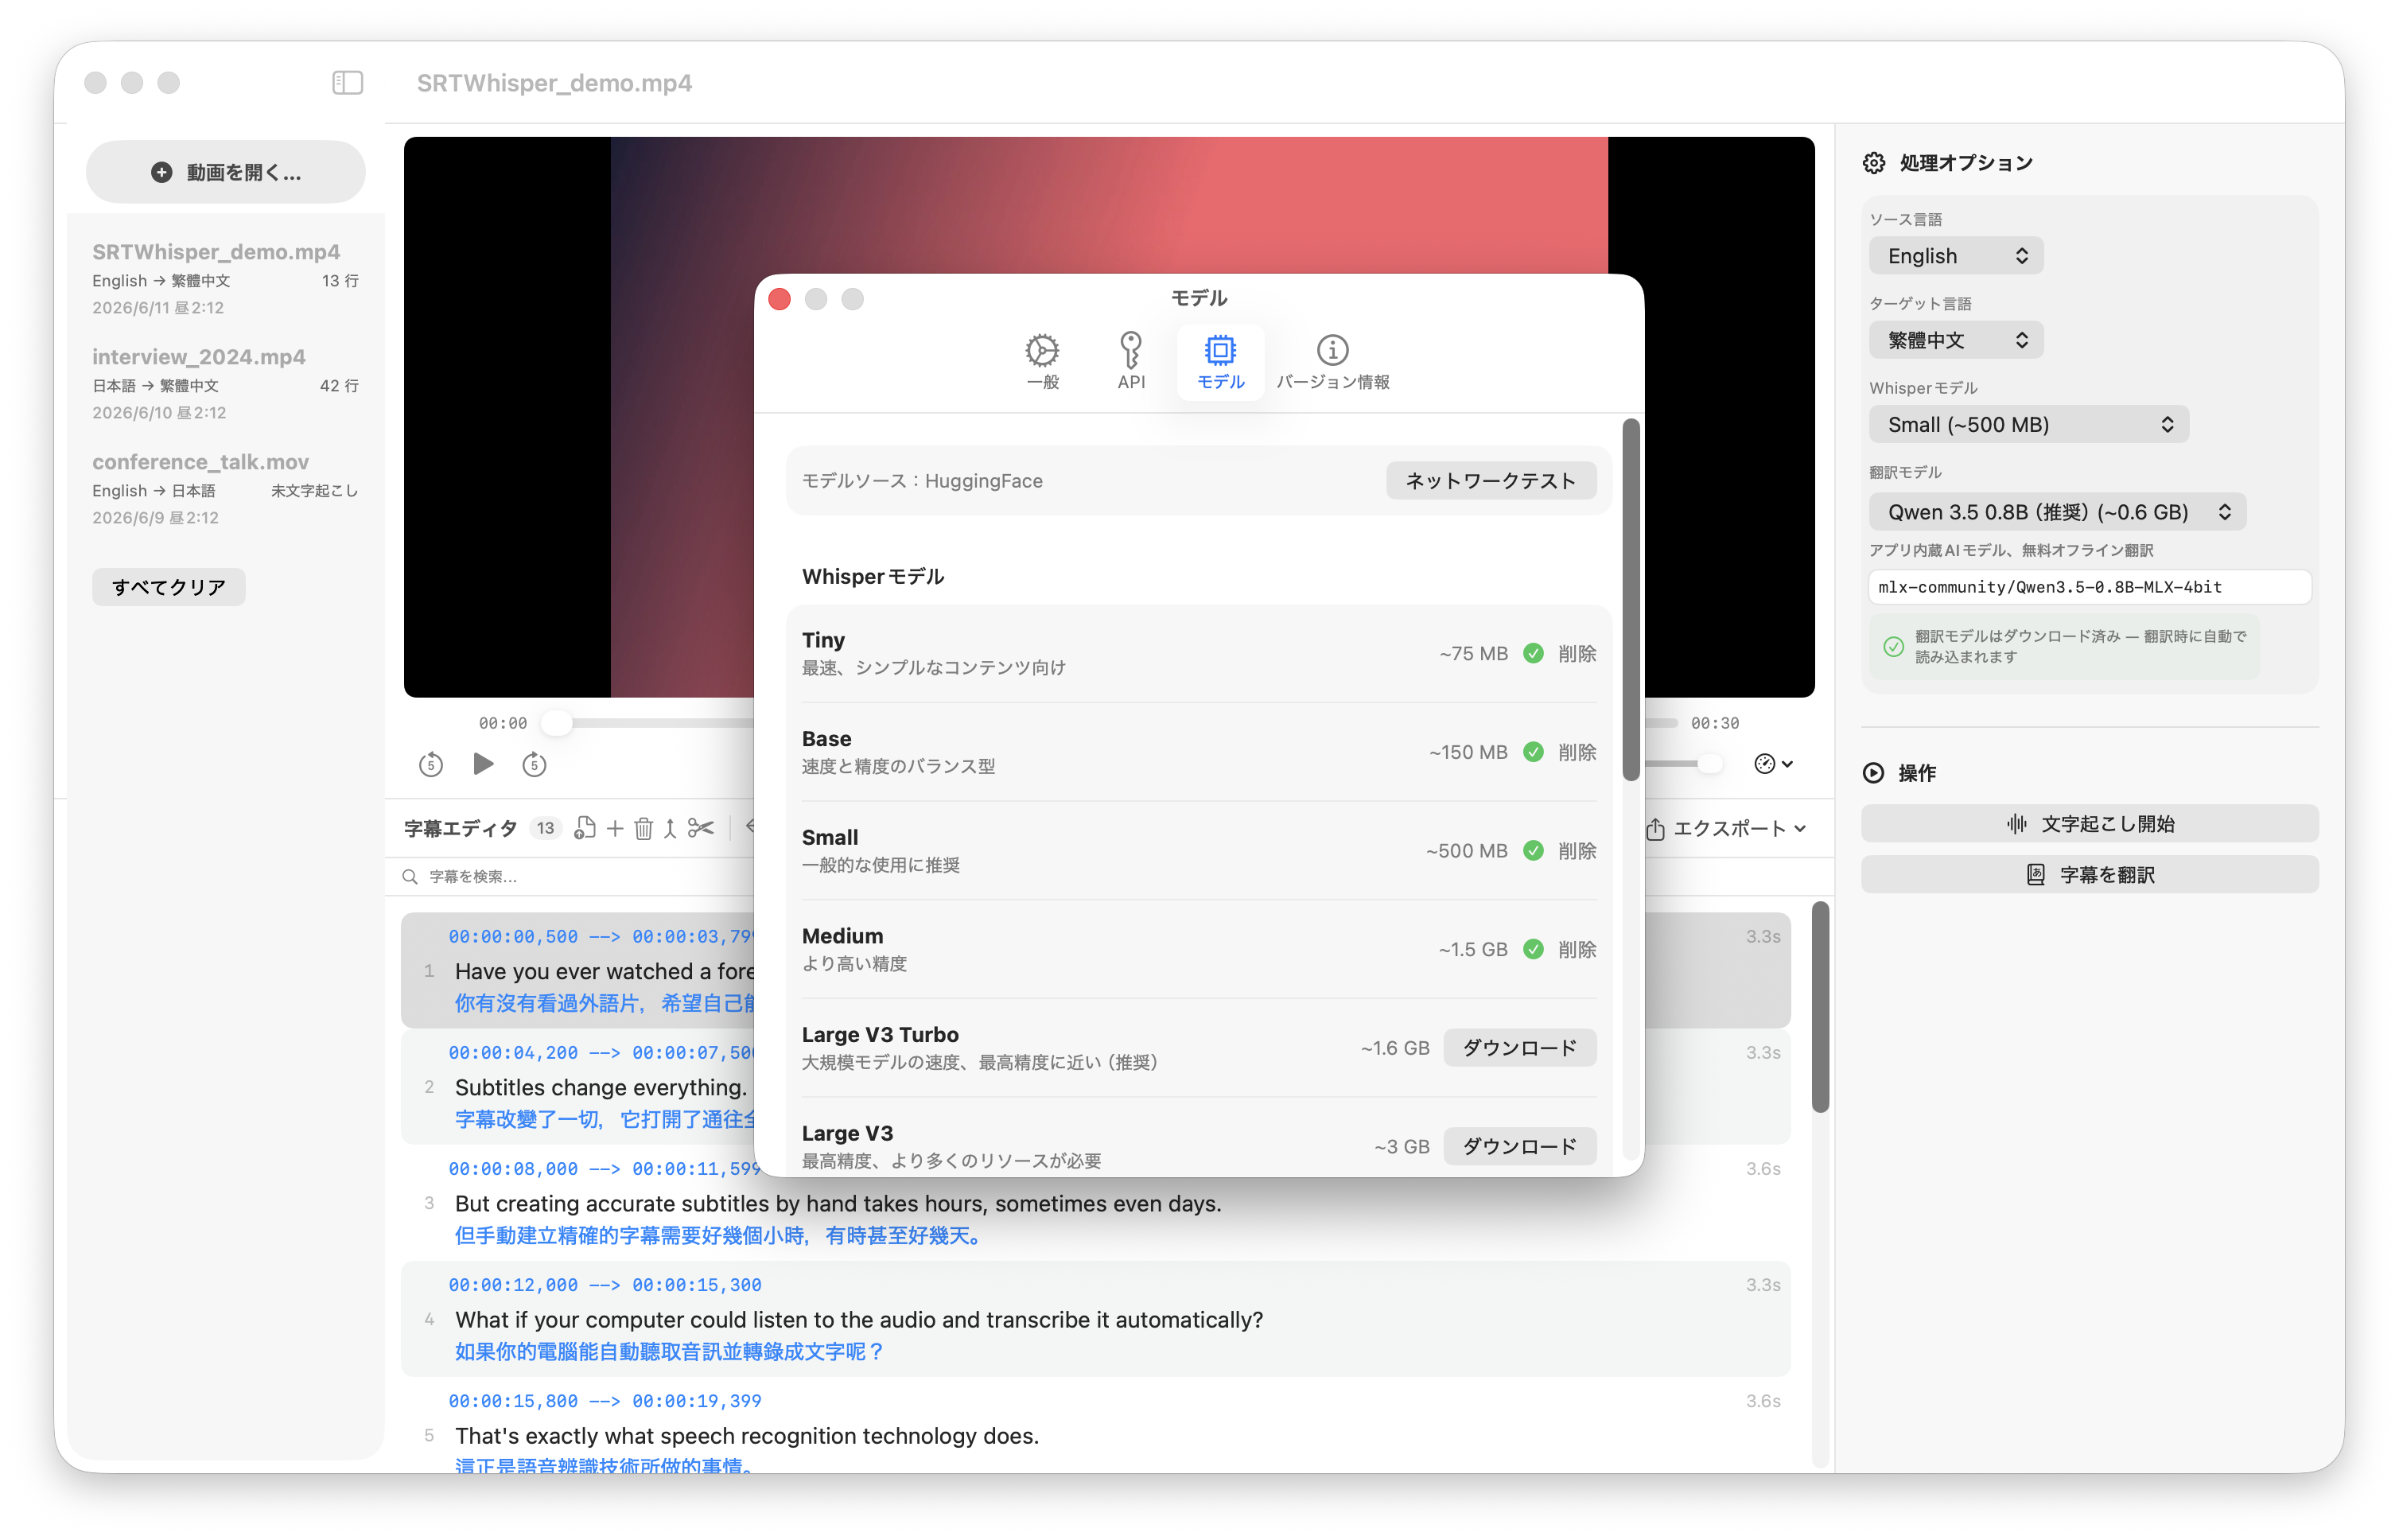Skip forward 5 seconds
The image size is (2399, 1540).
[x=534, y=764]
